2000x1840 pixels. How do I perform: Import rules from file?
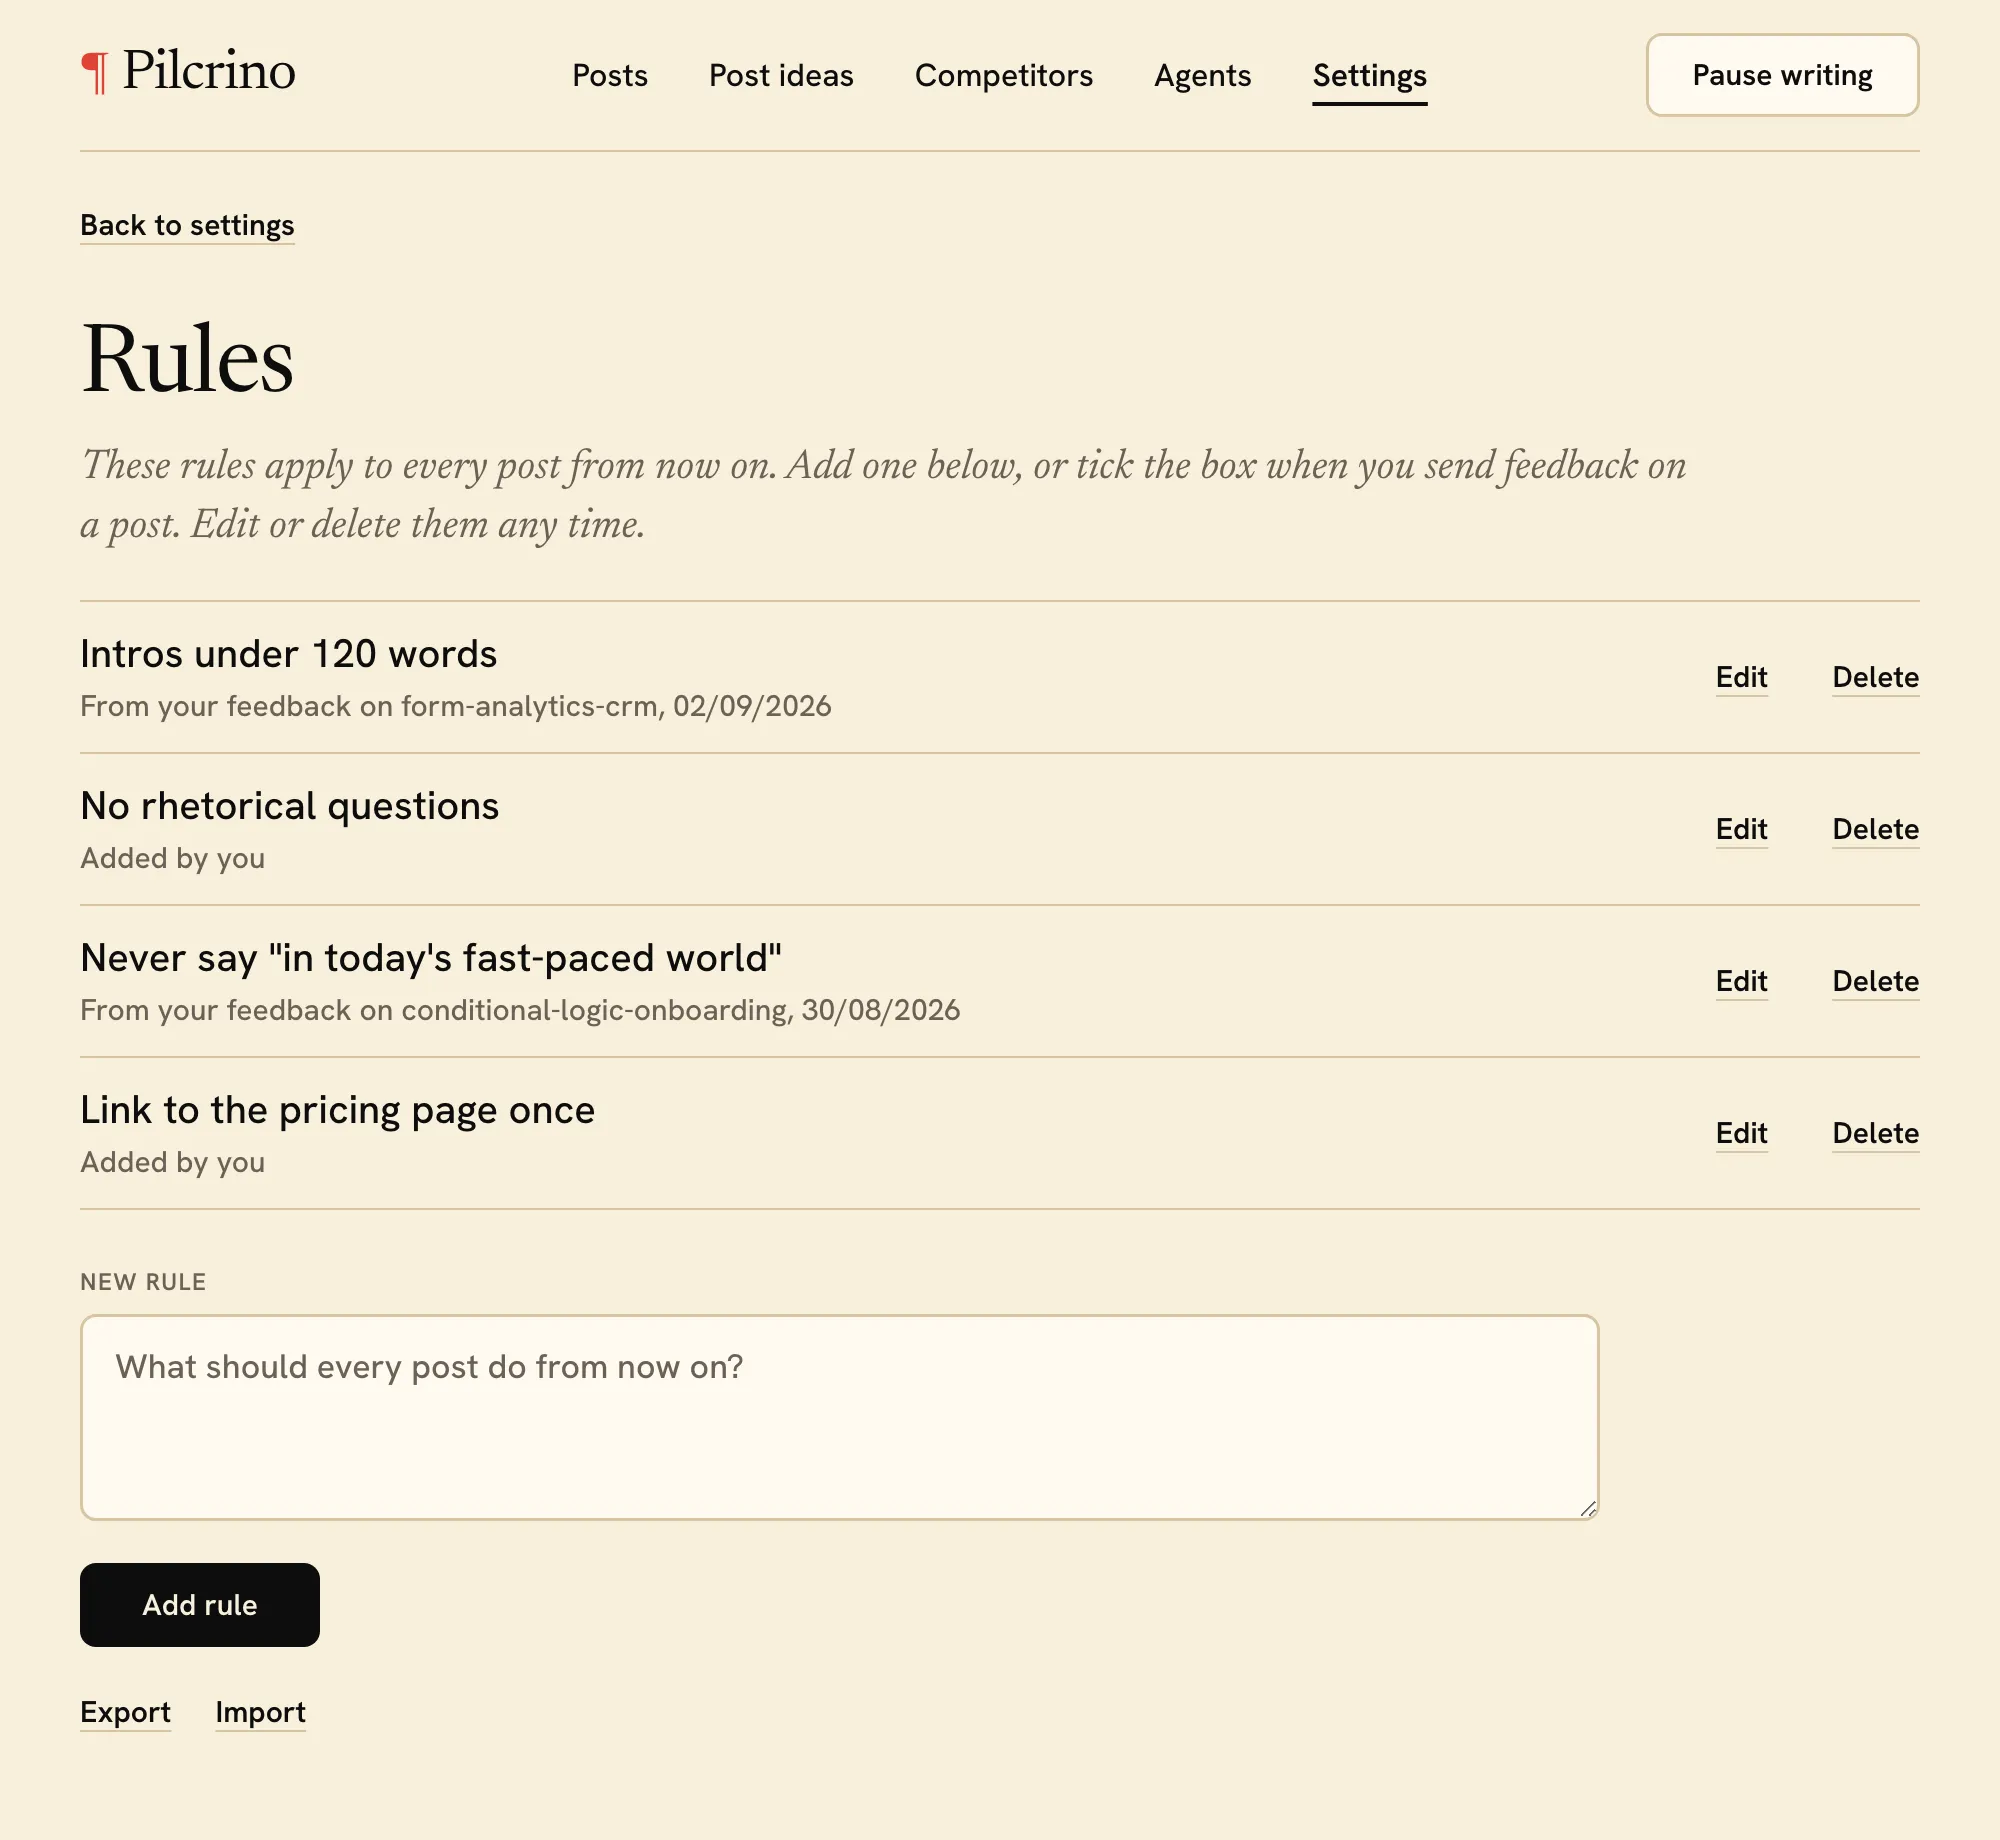(260, 1712)
